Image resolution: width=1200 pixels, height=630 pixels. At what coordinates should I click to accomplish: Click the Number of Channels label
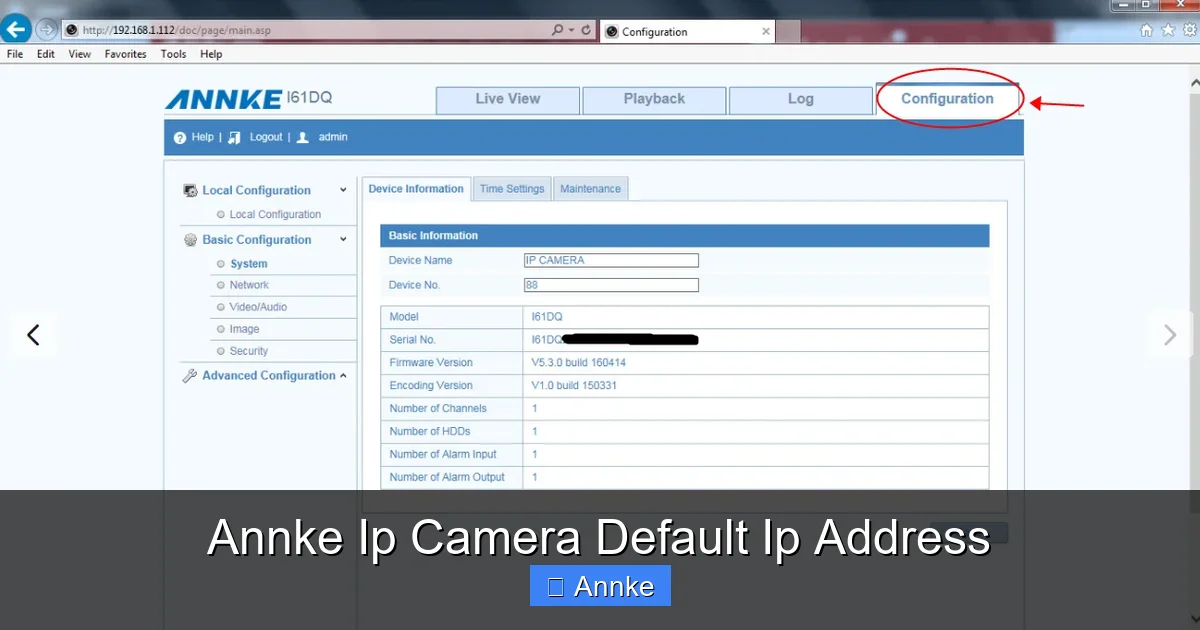[x=438, y=408]
